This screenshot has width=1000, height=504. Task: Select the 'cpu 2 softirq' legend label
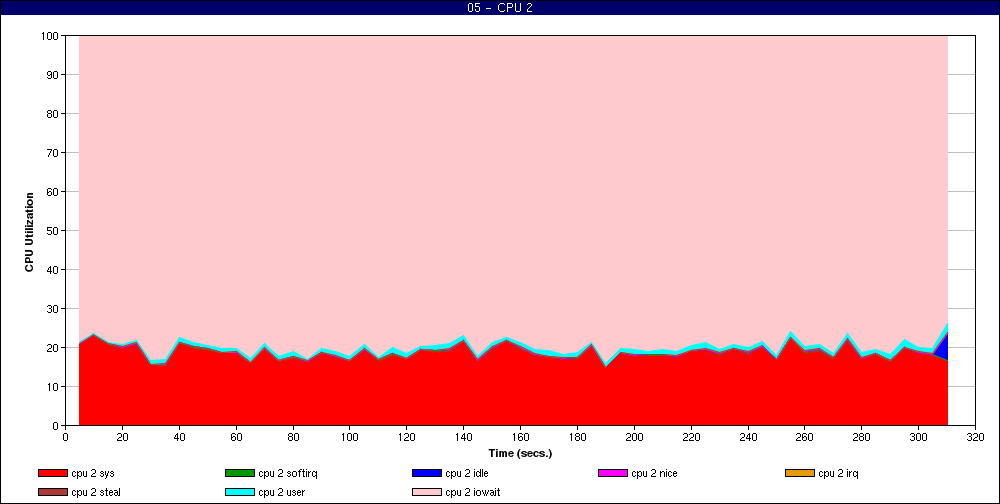288,473
